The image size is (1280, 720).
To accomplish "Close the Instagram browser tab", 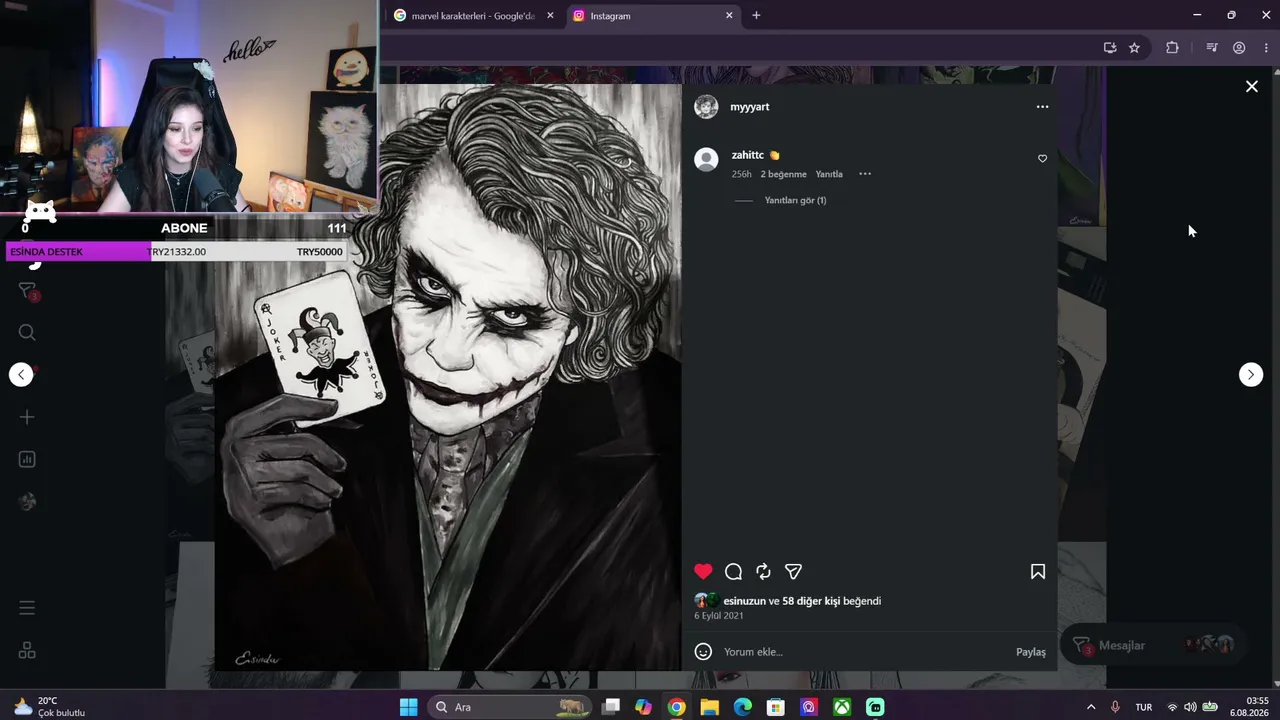I will tap(729, 16).
